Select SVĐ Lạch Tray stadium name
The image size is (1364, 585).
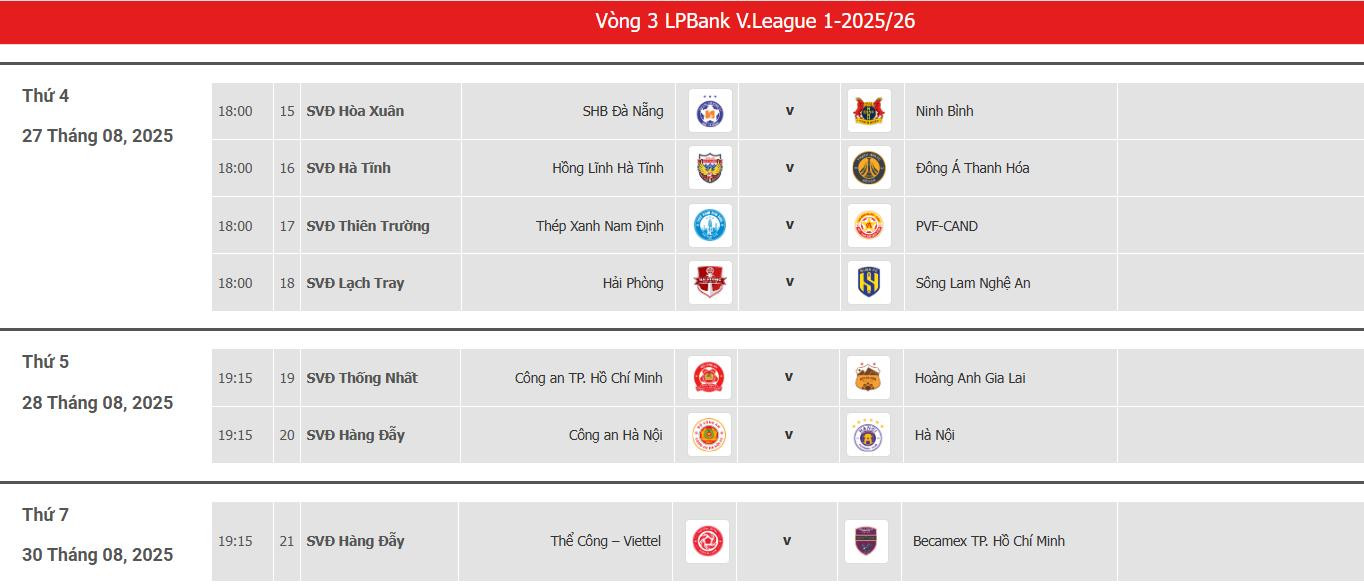pos(355,283)
